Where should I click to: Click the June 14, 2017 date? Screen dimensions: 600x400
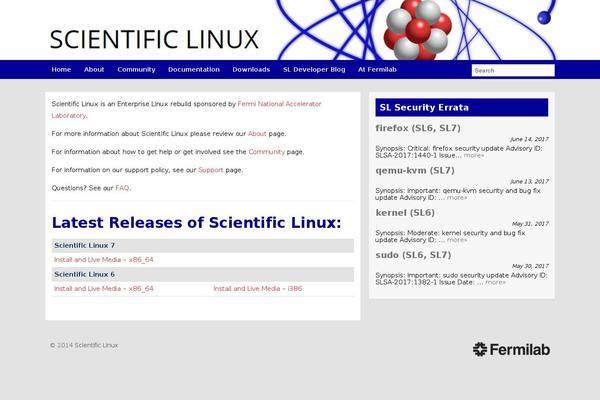529,139
